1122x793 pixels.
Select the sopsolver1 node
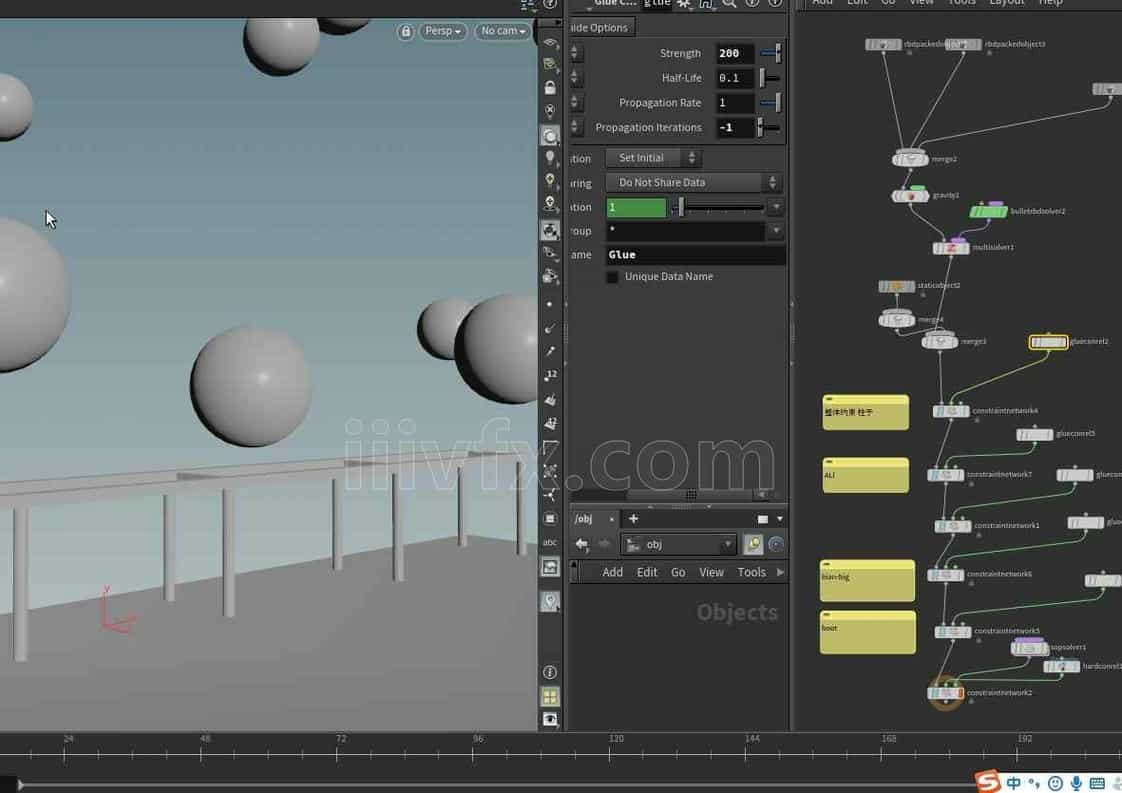click(1030, 648)
